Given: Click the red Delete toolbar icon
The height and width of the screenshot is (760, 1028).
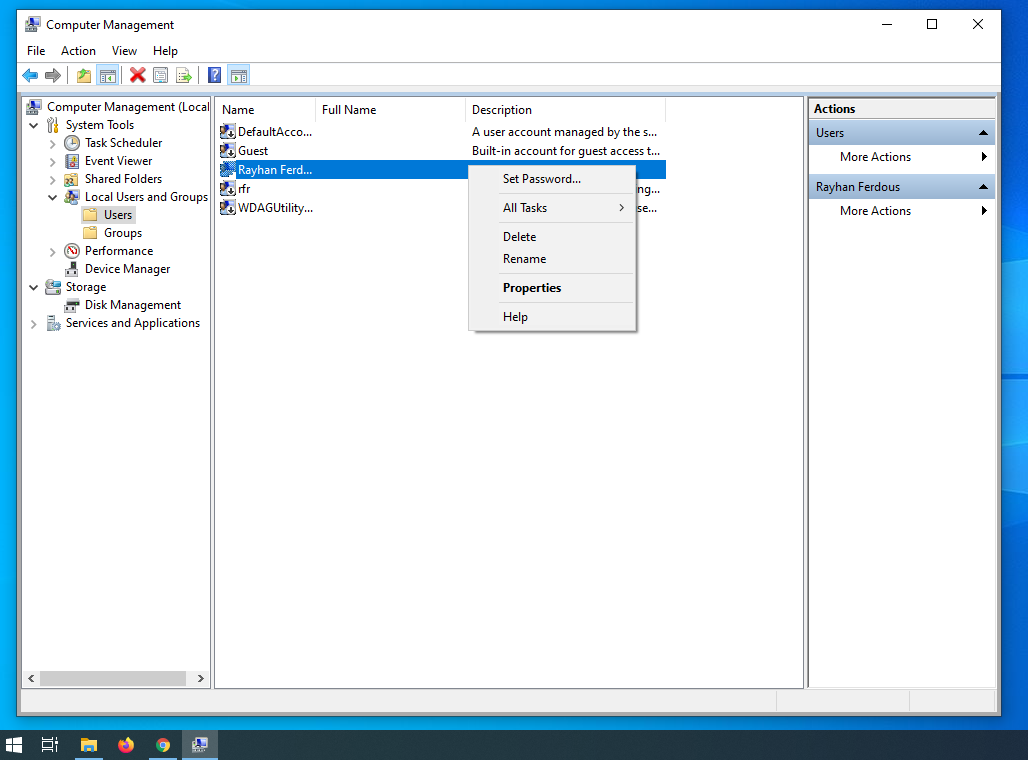Looking at the screenshot, I should (137, 75).
